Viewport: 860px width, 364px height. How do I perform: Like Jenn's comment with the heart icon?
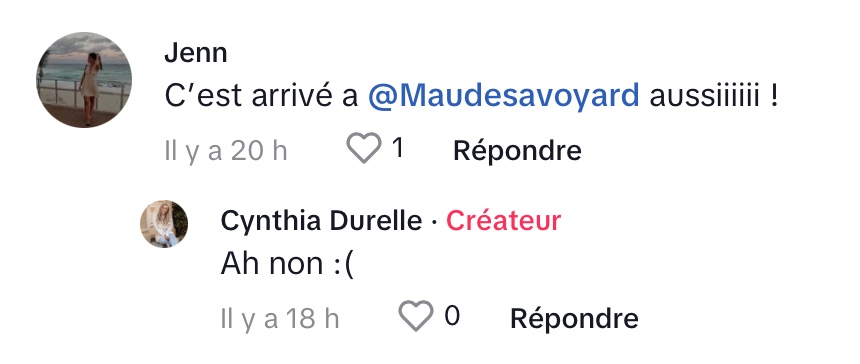coord(364,148)
